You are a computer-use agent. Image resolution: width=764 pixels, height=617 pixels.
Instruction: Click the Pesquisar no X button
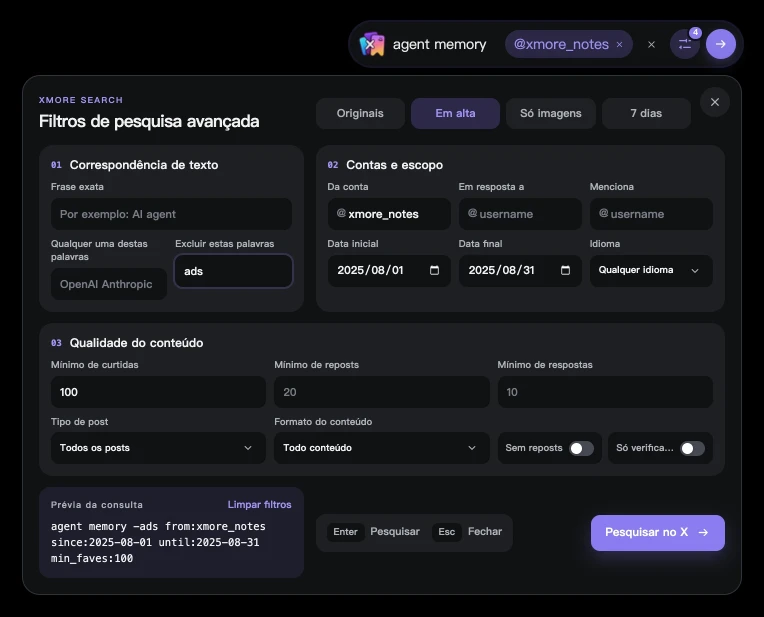658,533
